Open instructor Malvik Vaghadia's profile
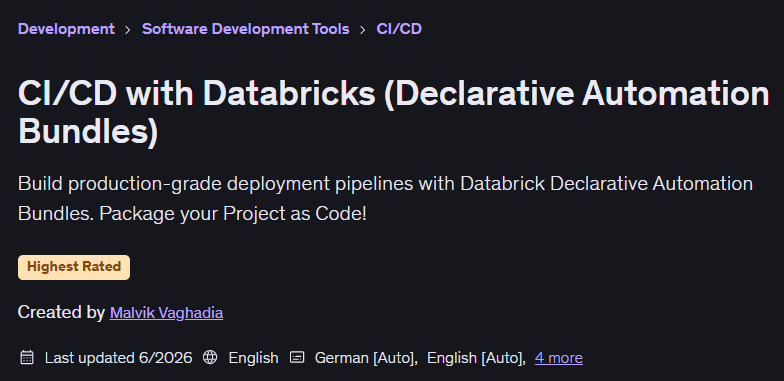Viewport: 784px width, 381px height. click(x=166, y=313)
